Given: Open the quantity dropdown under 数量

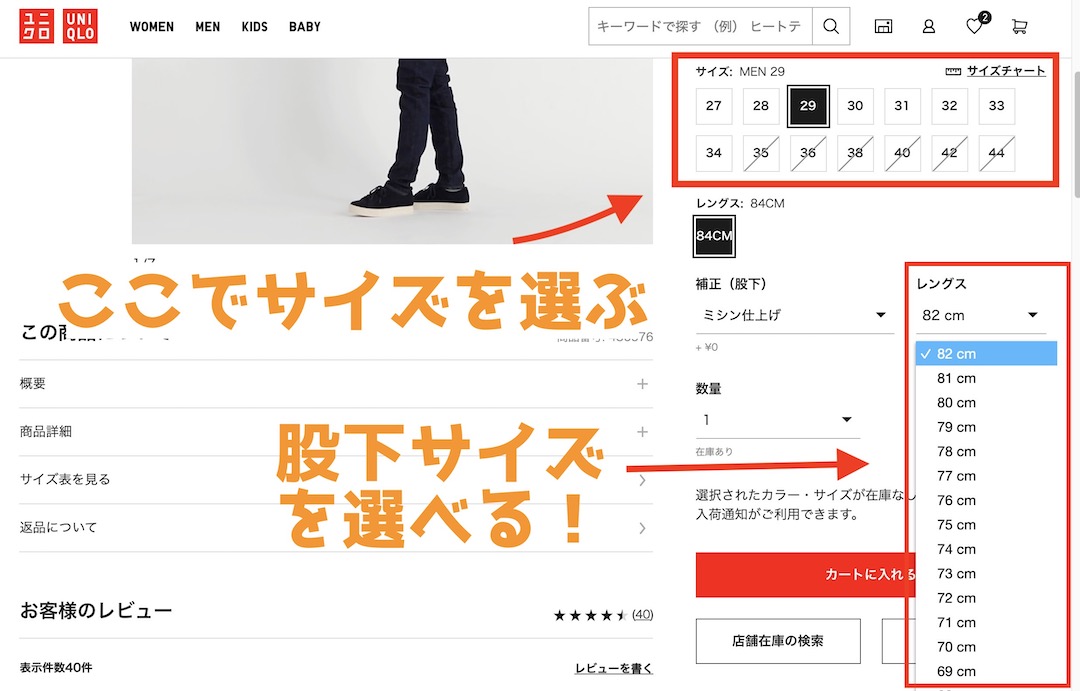Looking at the screenshot, I should (778, 419).
